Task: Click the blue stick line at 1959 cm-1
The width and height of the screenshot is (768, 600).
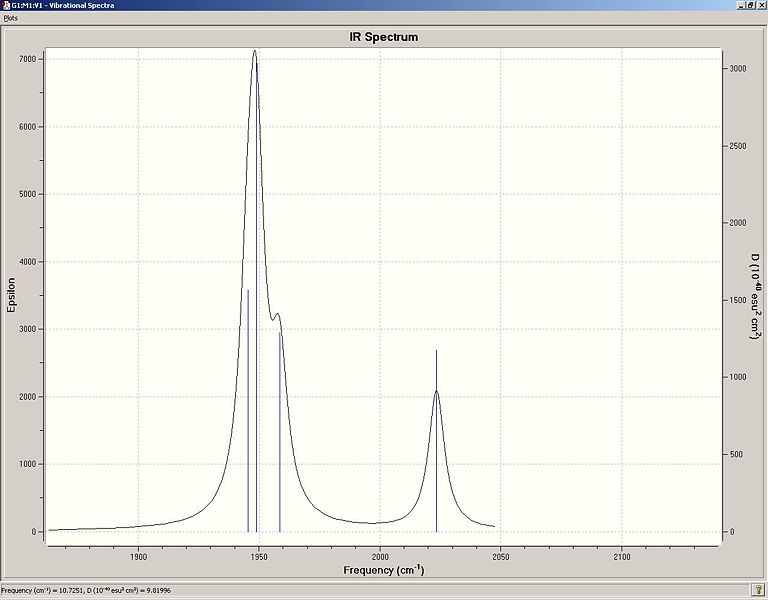Action: 280,431
